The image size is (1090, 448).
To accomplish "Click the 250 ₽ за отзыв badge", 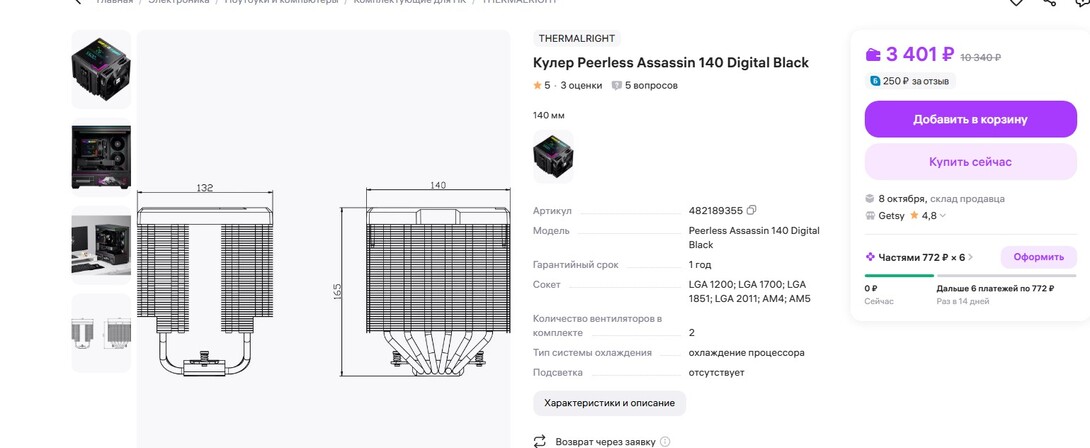I will 909,81.
